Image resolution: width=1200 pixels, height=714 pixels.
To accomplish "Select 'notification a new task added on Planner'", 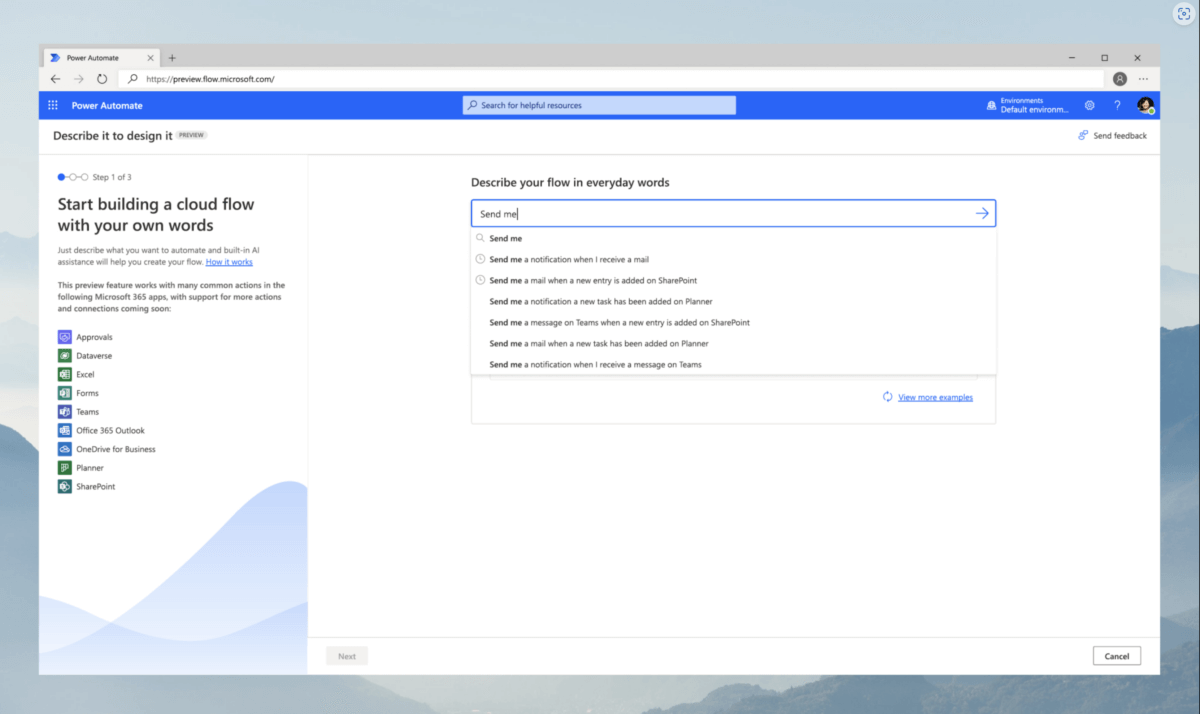I will click(733, 301).
